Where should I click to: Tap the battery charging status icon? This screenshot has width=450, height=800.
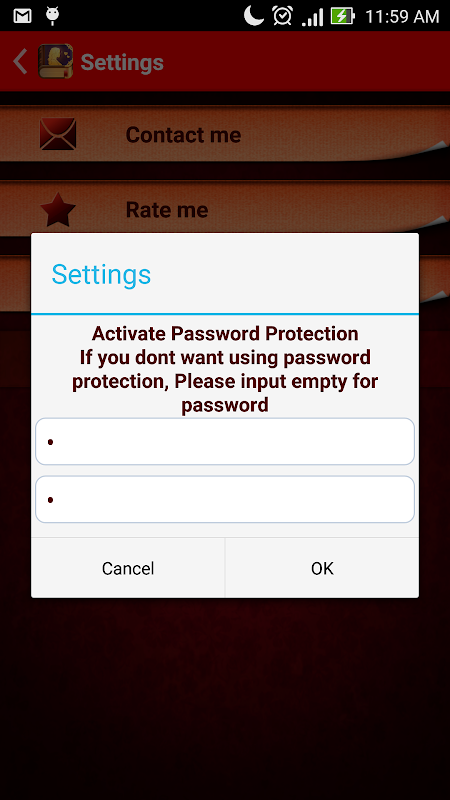[342, 16]
